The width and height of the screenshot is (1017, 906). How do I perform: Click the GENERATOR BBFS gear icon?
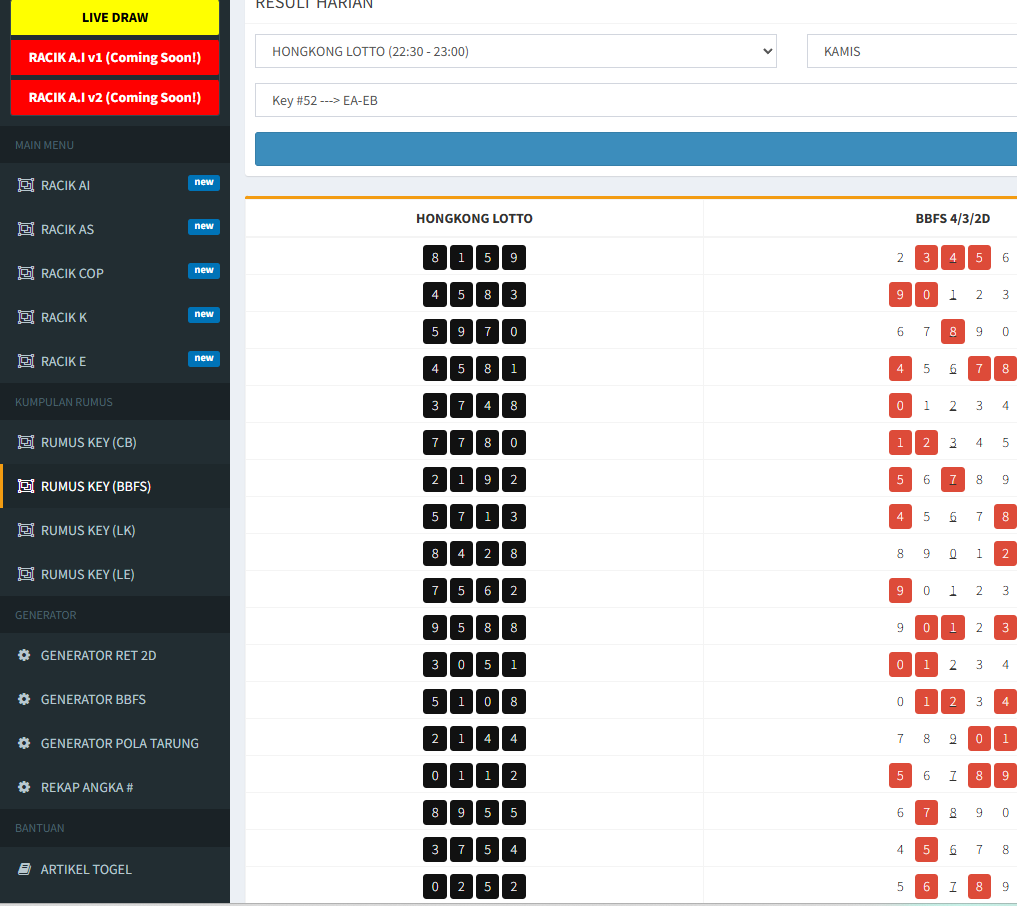coord(24,699)
